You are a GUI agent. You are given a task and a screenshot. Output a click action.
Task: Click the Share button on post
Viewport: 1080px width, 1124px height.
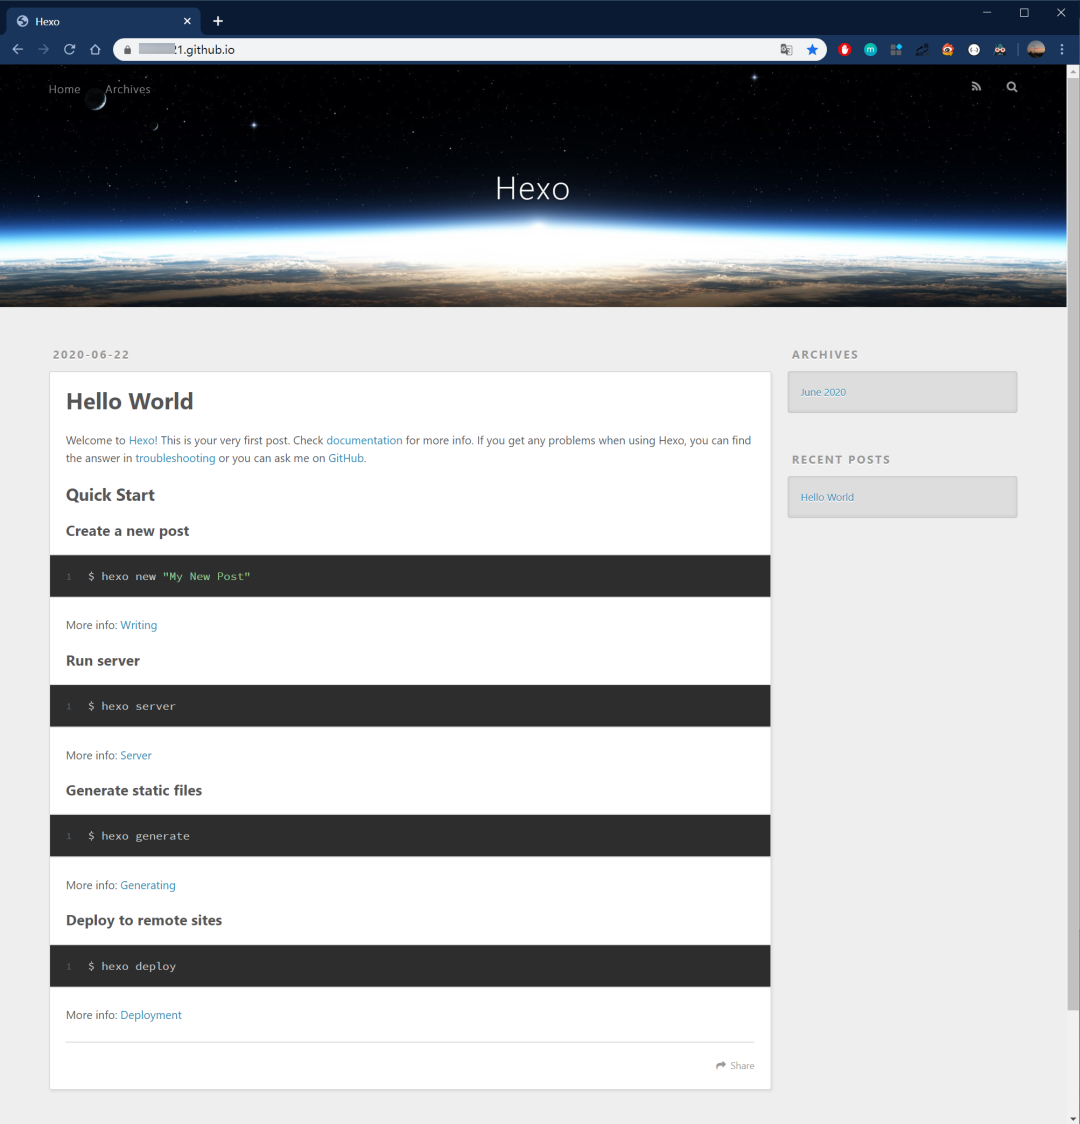pyautogui.click(x=735, y=1065)
